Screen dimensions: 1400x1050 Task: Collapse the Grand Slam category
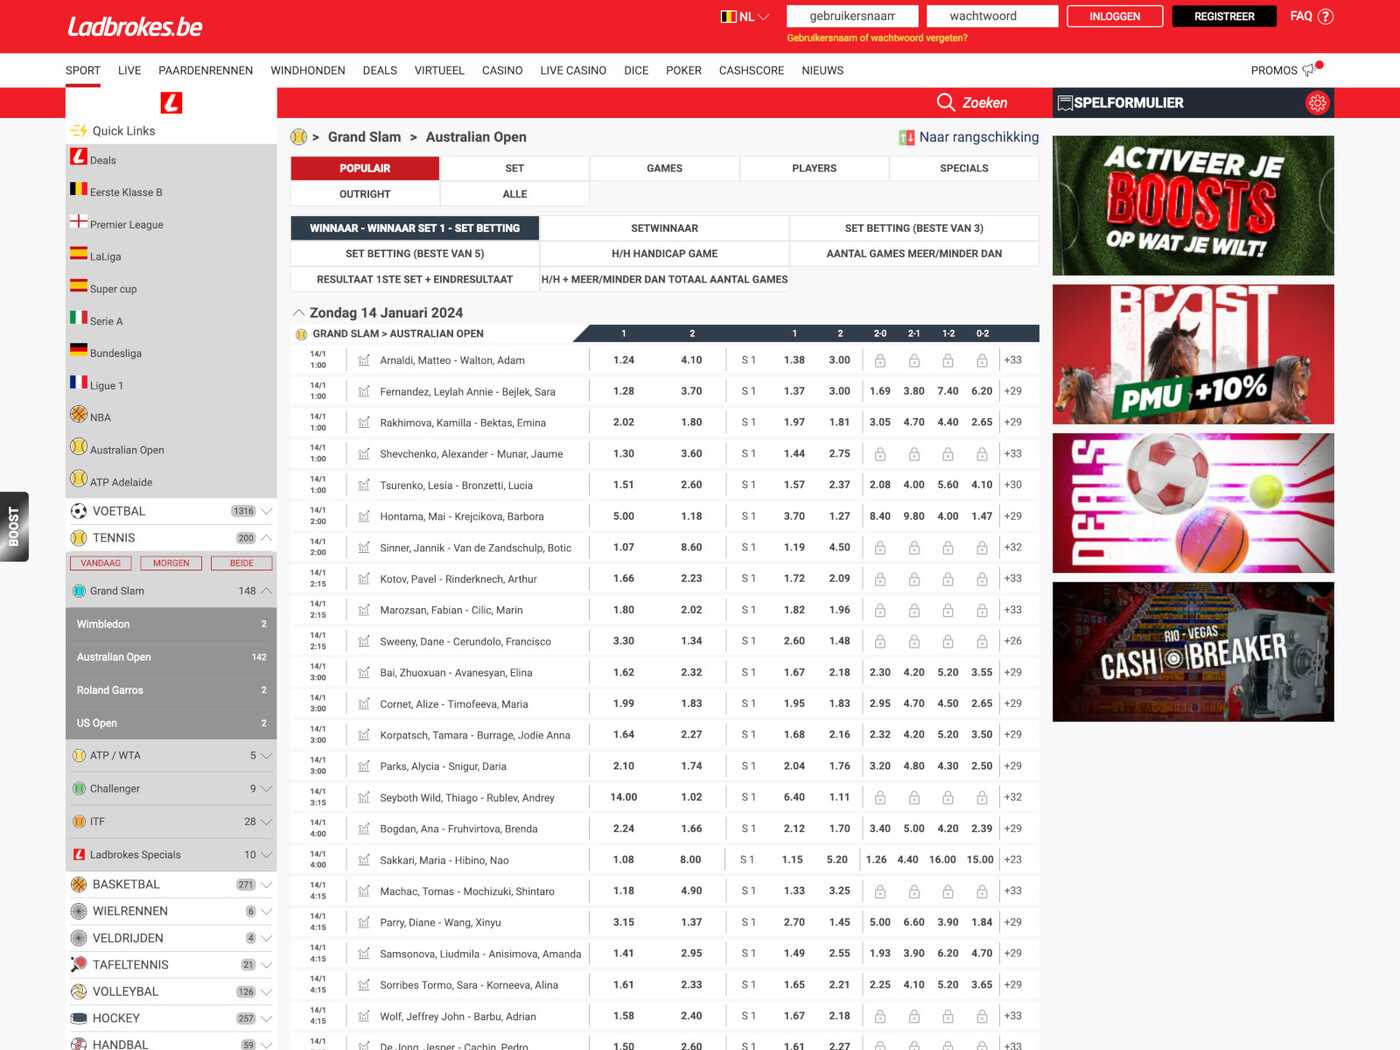(x=266, y=591)
